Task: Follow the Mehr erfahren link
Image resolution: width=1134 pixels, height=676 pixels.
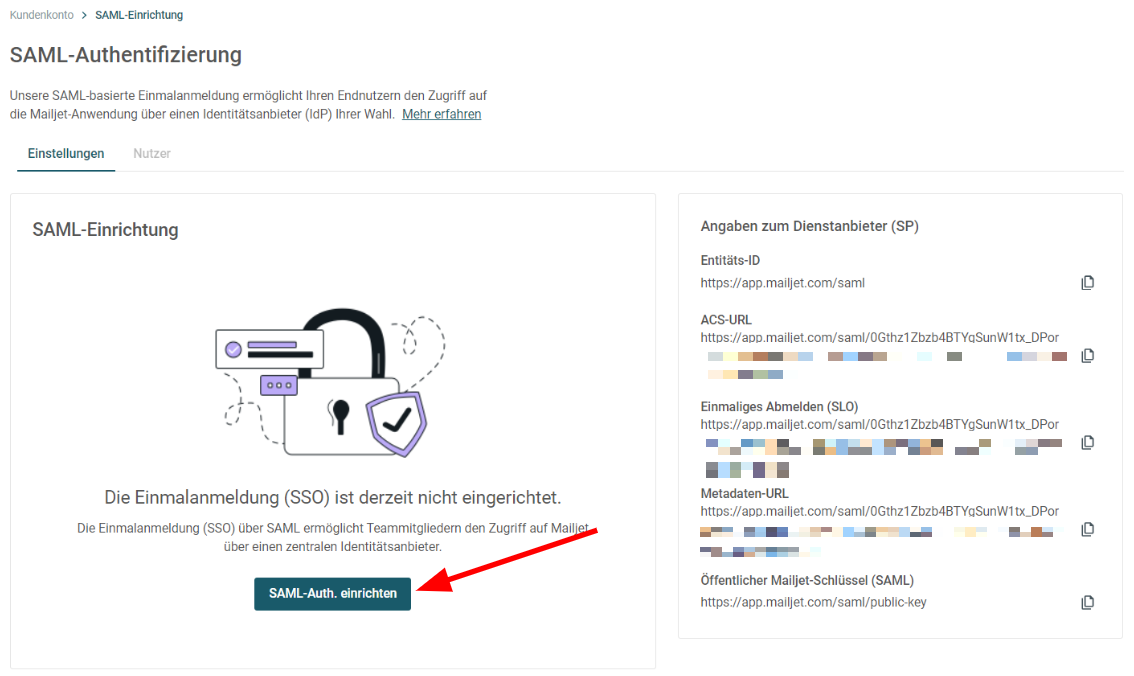Action: point(441,114)
